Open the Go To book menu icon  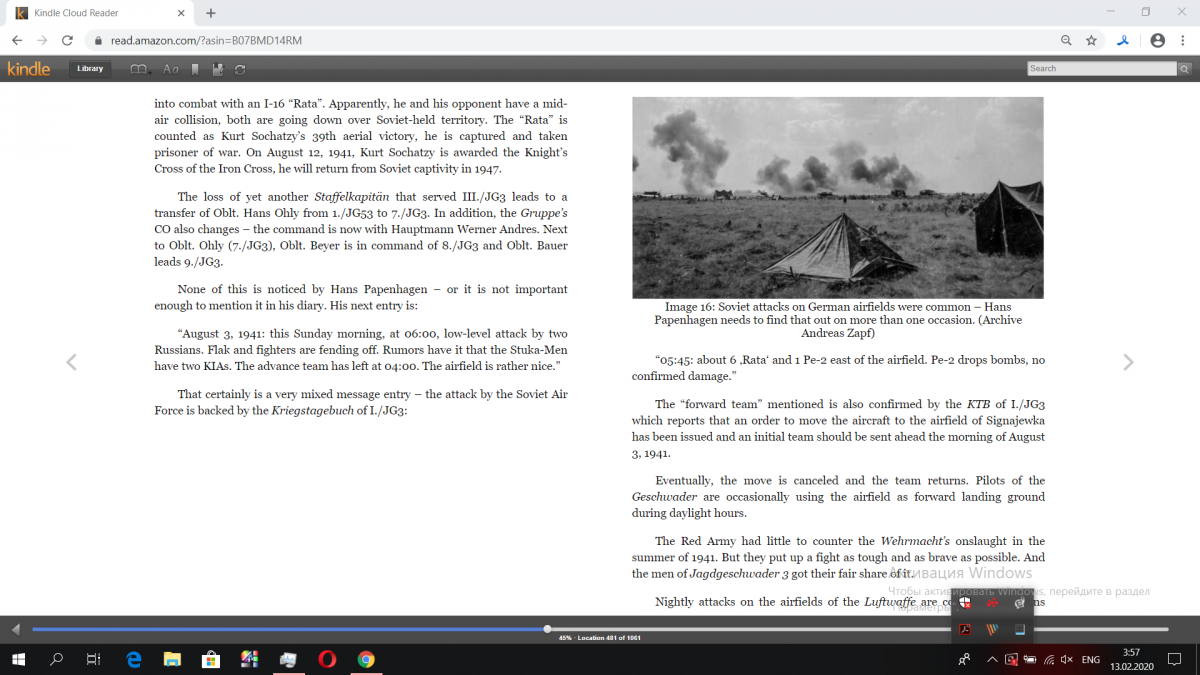139,69
